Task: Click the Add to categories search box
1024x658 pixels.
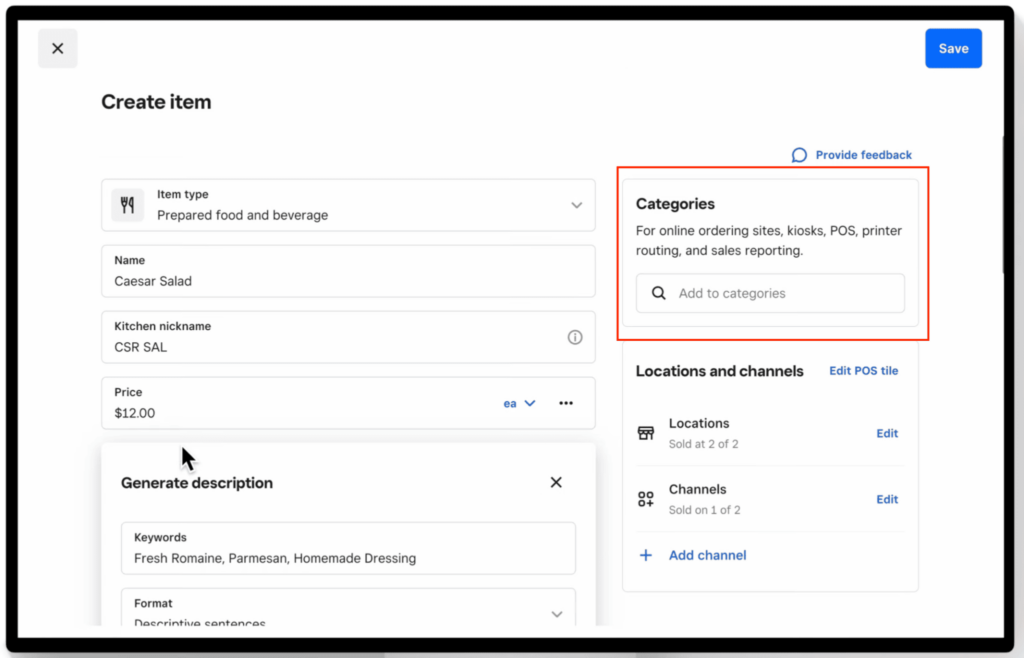Action: pyautogui.click(x=770, y=293)
